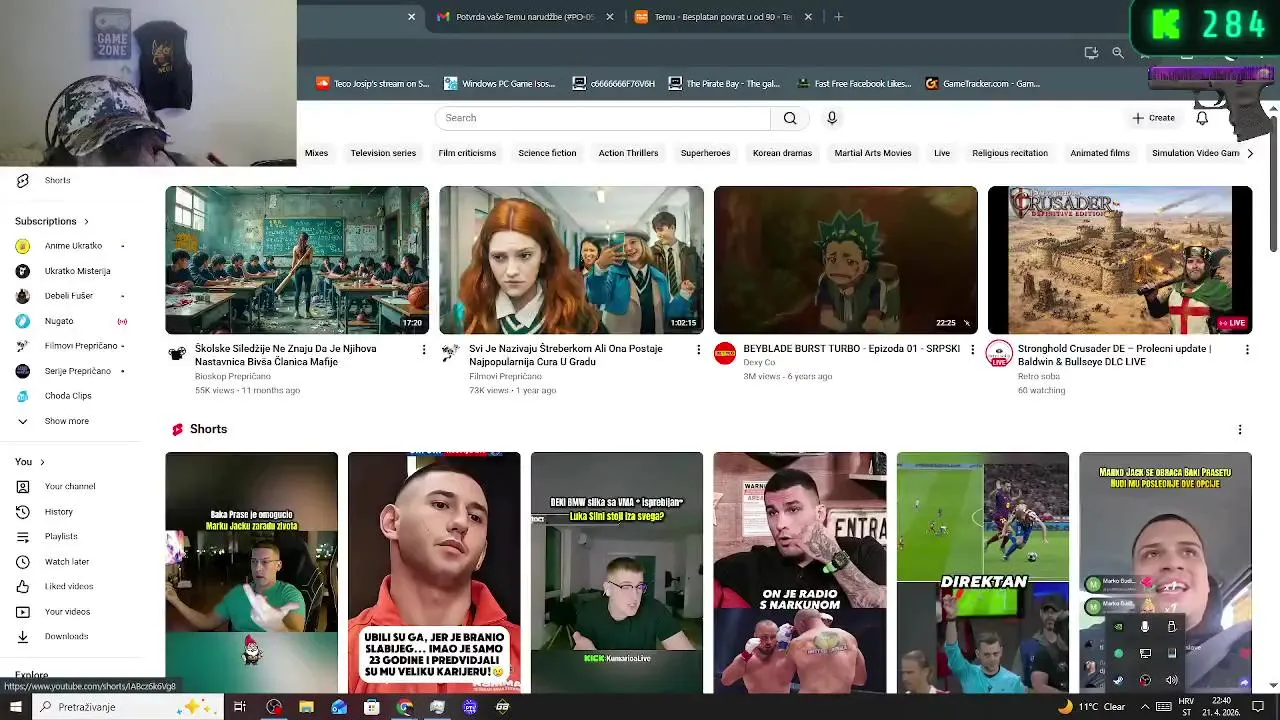This screenshot has width=1280, height=720.
Task: Open the Dexy Co channel avatar
Action: 725,353
